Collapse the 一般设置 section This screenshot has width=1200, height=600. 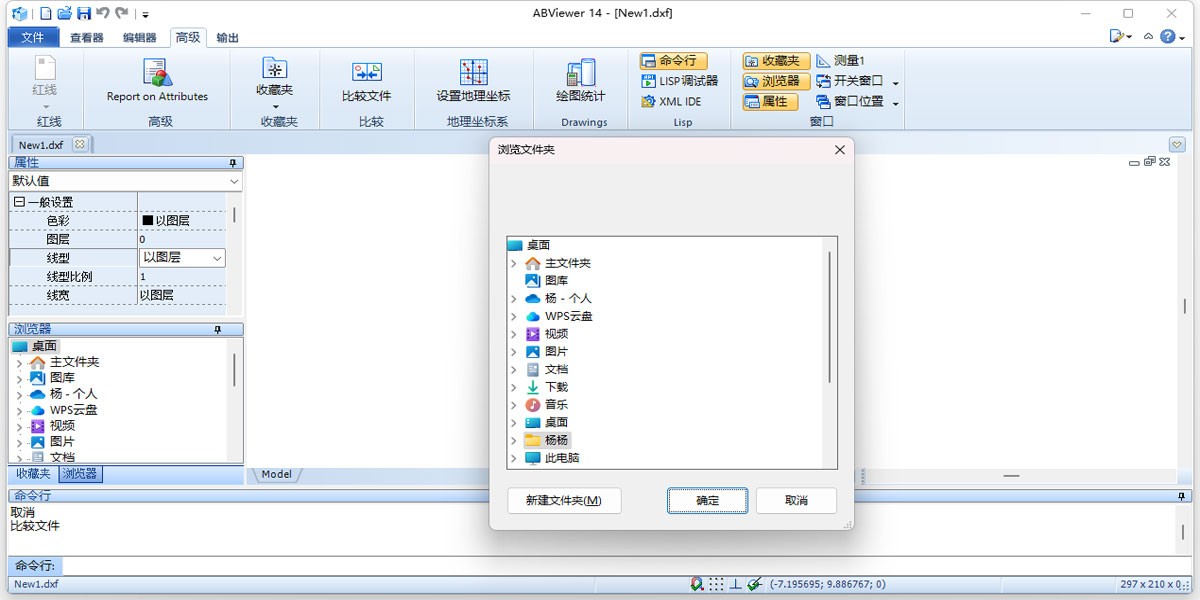point(18,202)
